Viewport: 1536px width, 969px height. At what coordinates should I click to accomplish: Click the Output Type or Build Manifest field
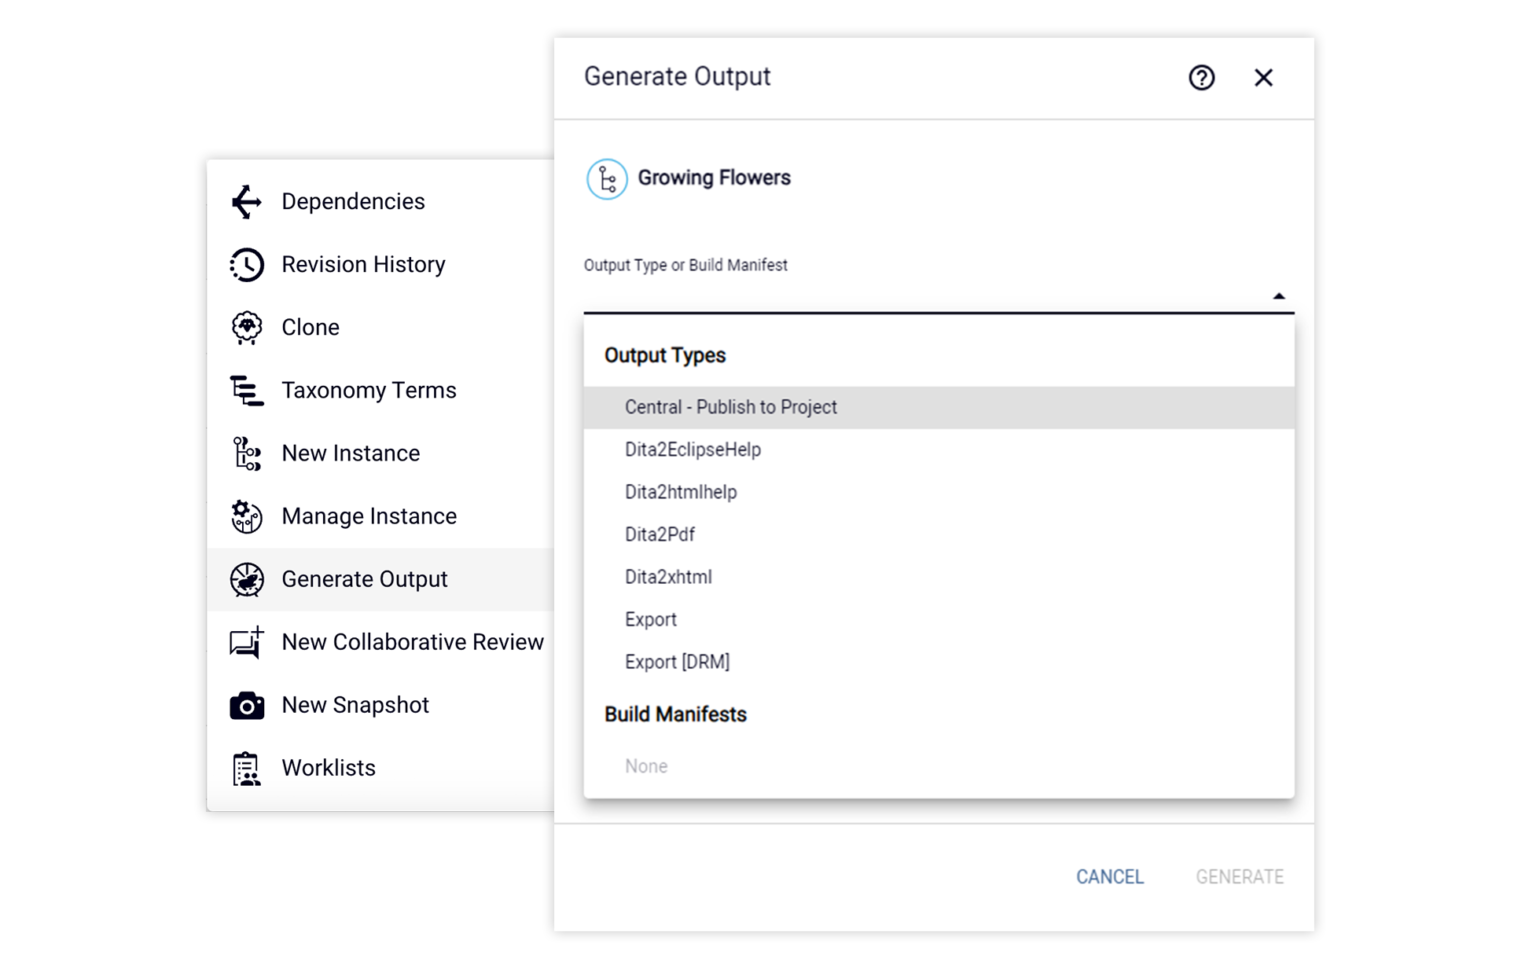[x=938, y=295]
